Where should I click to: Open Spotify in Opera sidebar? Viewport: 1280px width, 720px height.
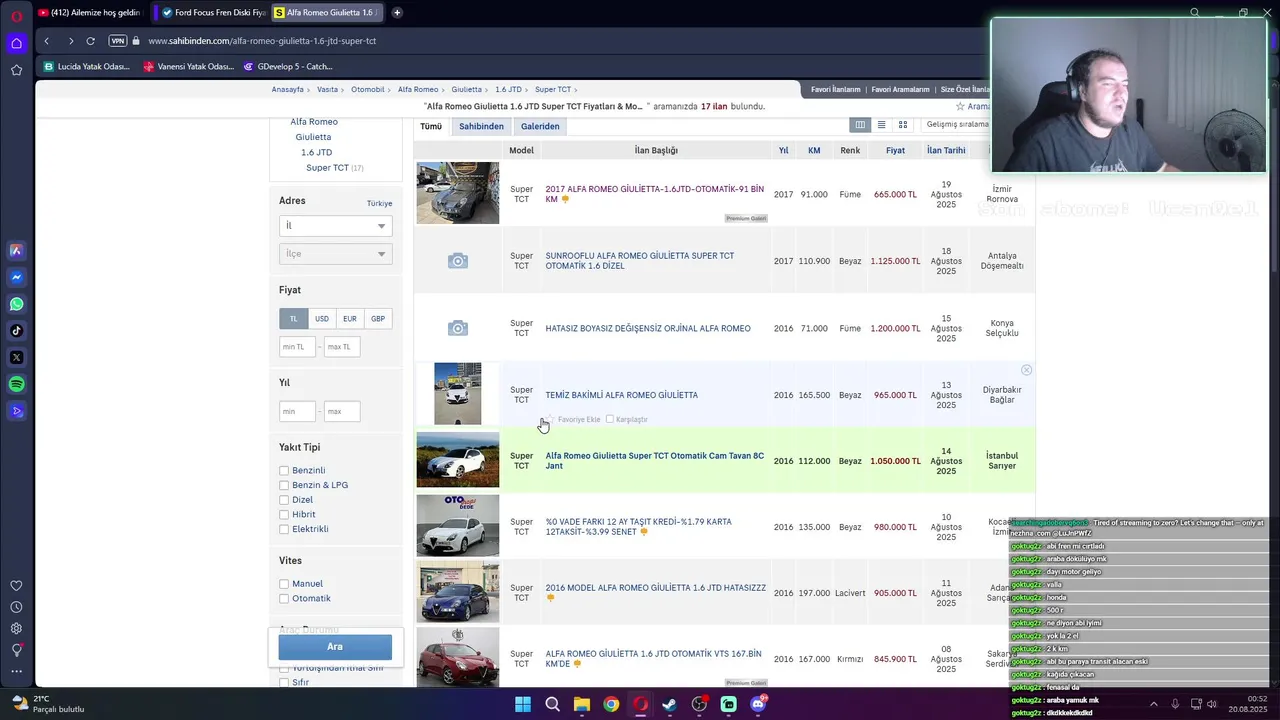(16, 384)
